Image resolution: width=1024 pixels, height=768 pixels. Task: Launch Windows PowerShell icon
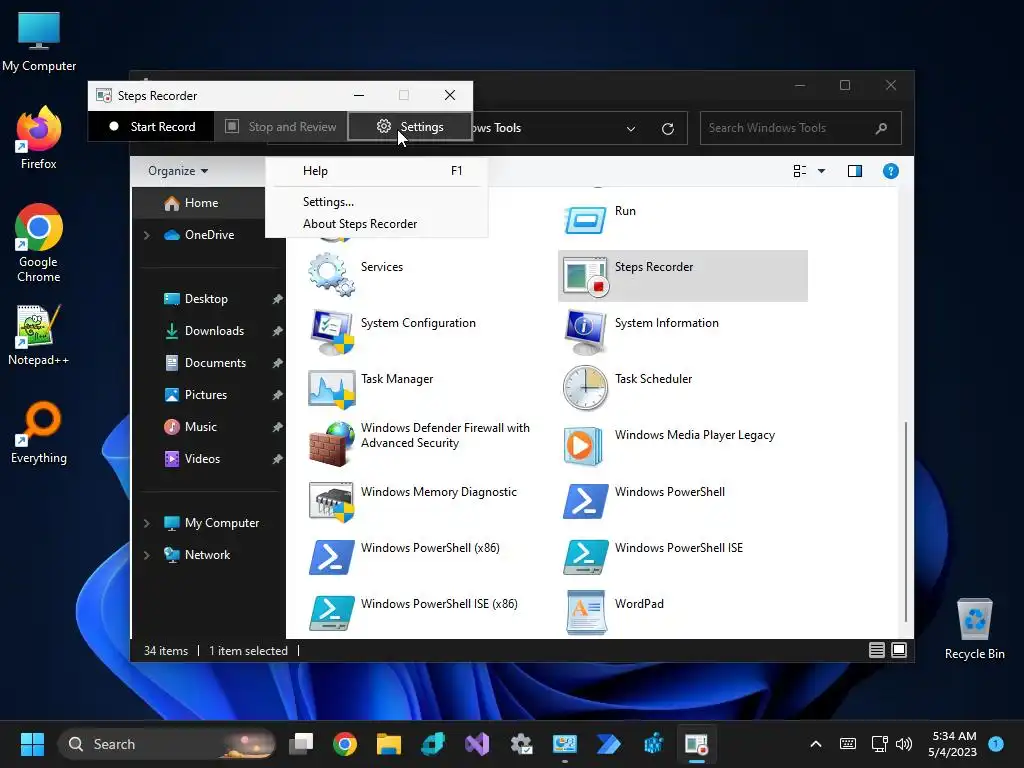(x=585, y=502)
